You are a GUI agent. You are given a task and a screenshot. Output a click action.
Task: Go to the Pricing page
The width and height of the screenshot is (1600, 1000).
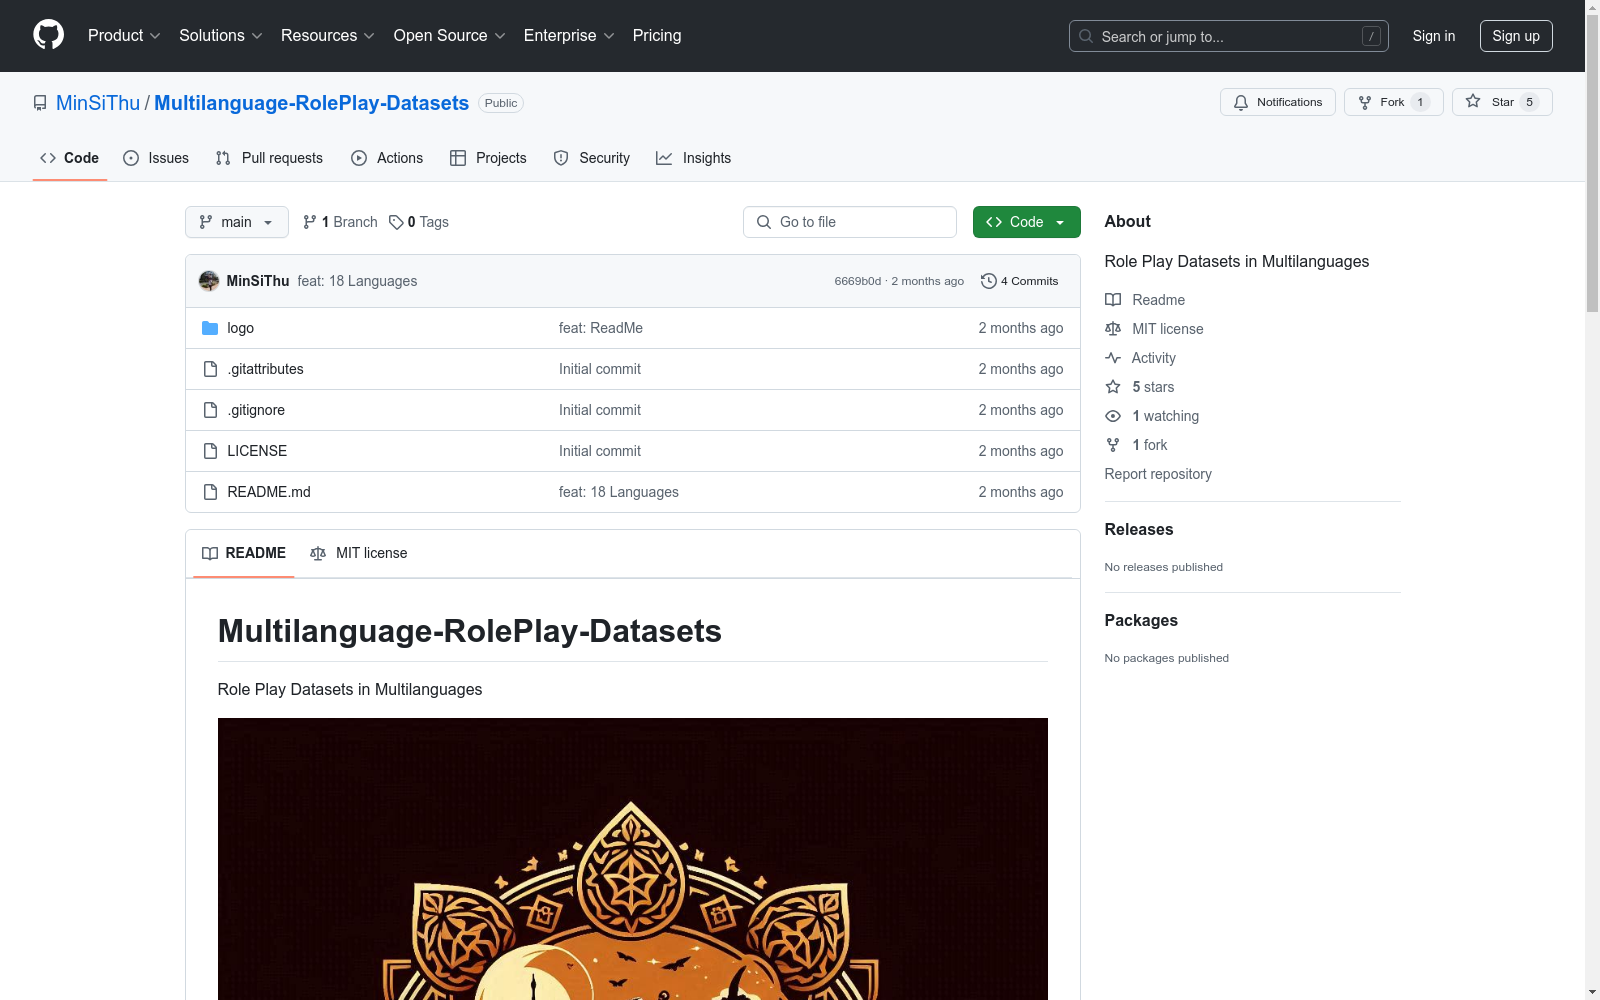(x=657, y=35)
